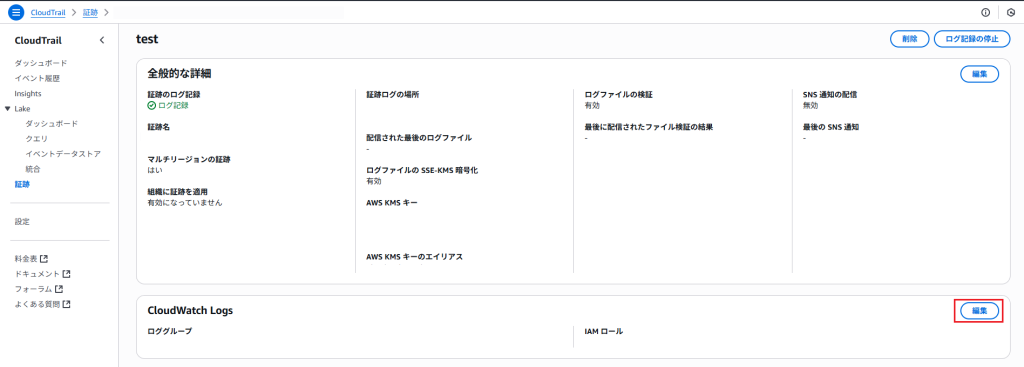Collapse CloudTrail sidebar with chevron arrow
This screenshot has height=367, width=1024.
(x=102, y=40)
